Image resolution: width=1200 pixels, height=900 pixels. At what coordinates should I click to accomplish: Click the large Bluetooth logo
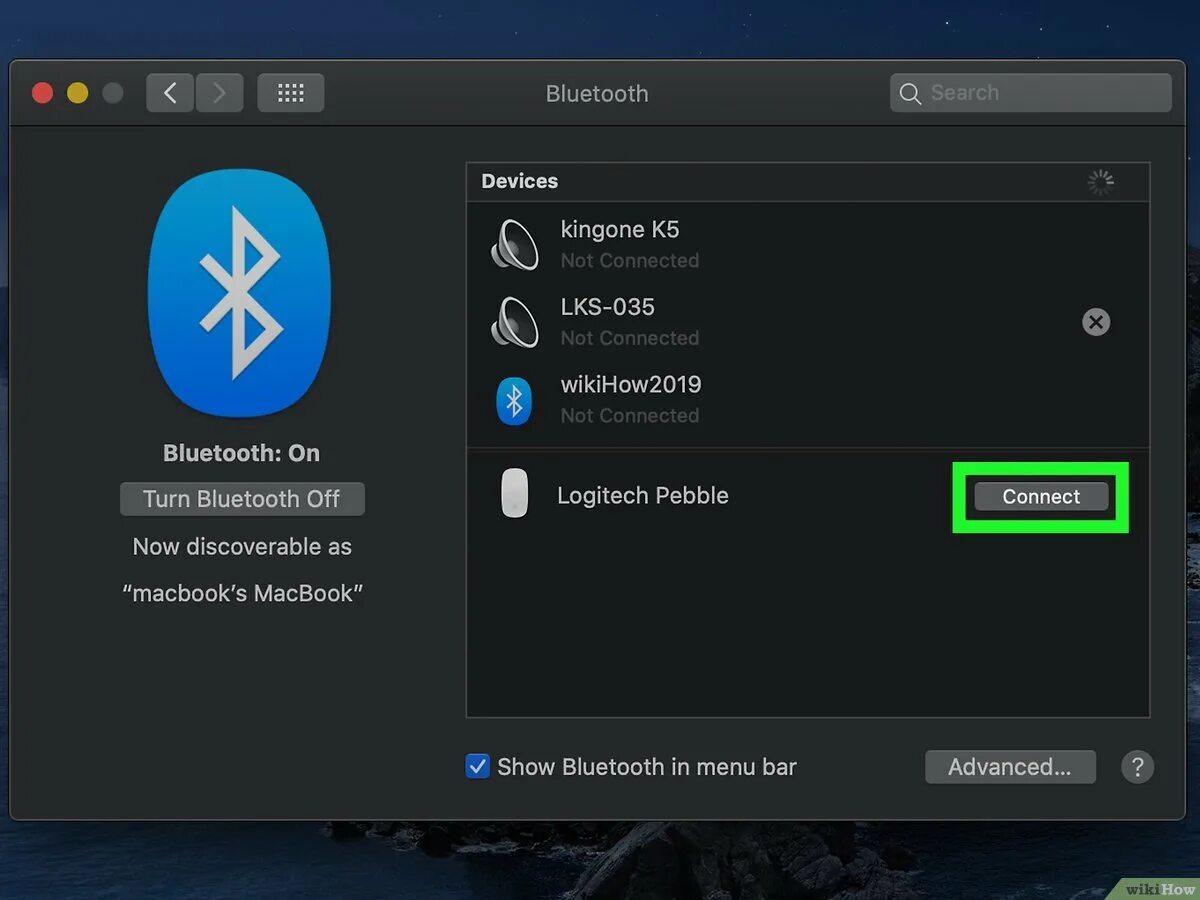click(x=240, y=292)
